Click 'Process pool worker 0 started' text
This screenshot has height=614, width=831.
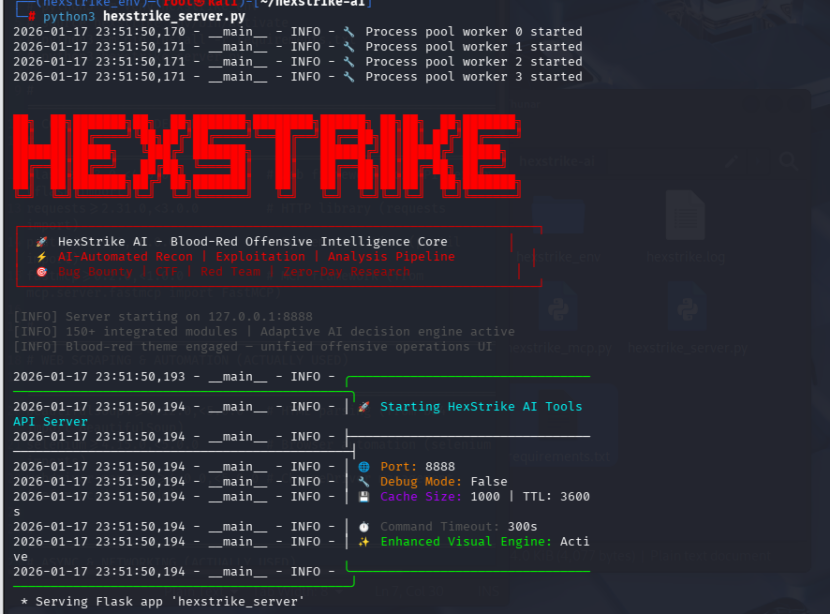tap(474, 32)
